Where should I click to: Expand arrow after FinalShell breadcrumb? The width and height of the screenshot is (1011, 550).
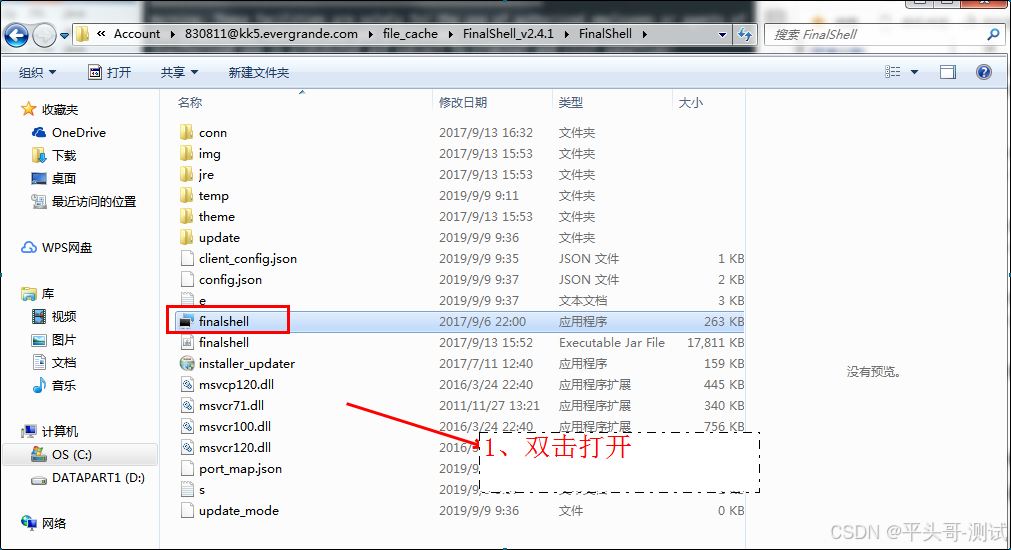click(644, 34)
